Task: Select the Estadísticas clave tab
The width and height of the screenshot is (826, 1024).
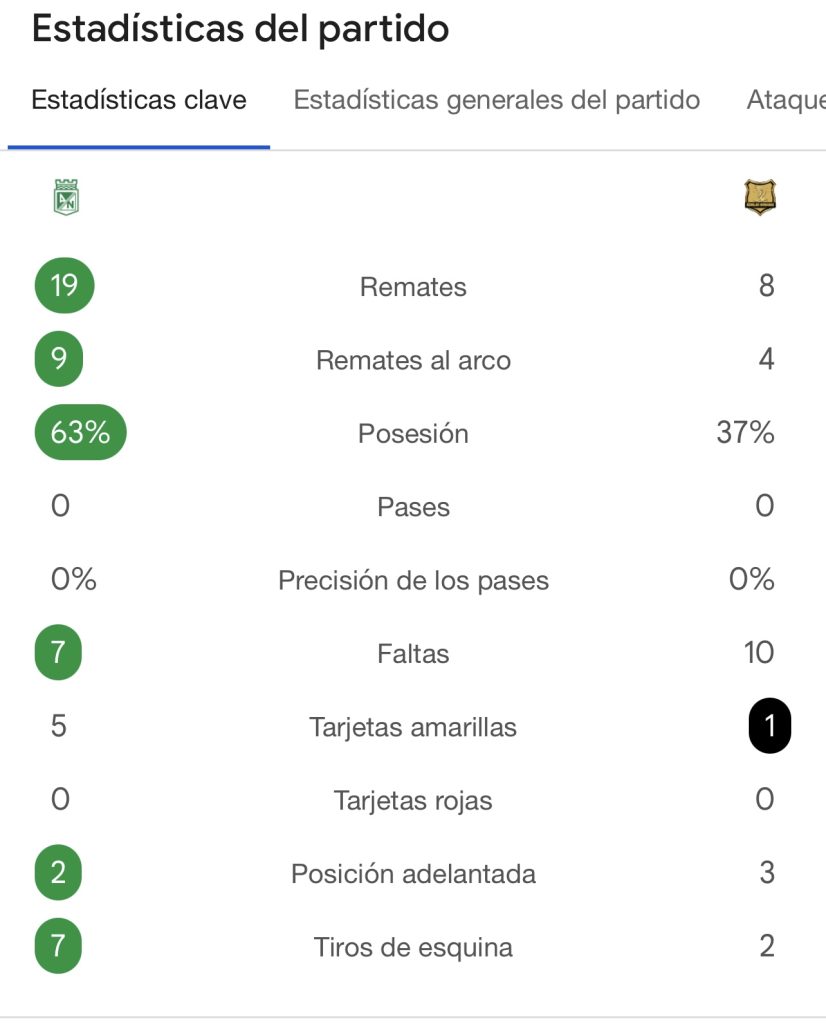Action: click(139, 101)
